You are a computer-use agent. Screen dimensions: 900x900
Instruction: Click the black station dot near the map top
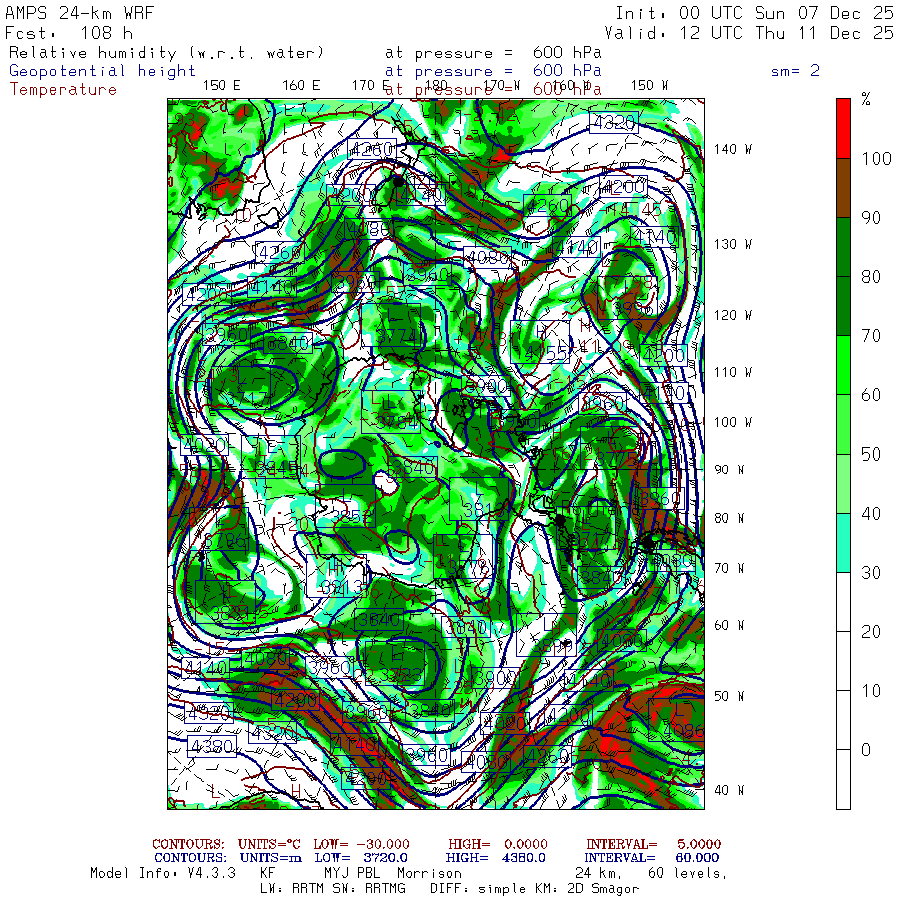(399, 181)
